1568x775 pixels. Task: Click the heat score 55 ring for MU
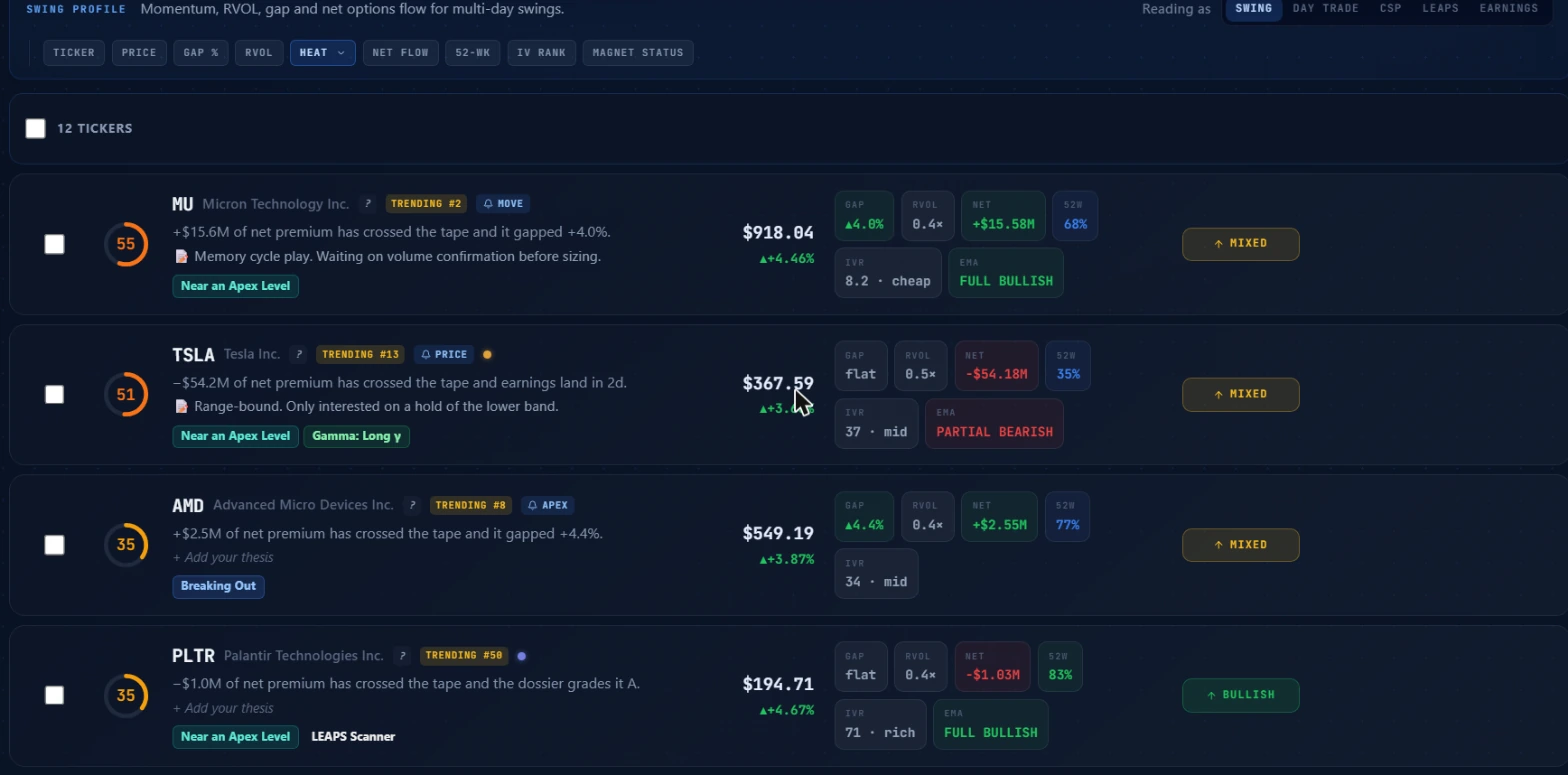click(x=126, y=244)
